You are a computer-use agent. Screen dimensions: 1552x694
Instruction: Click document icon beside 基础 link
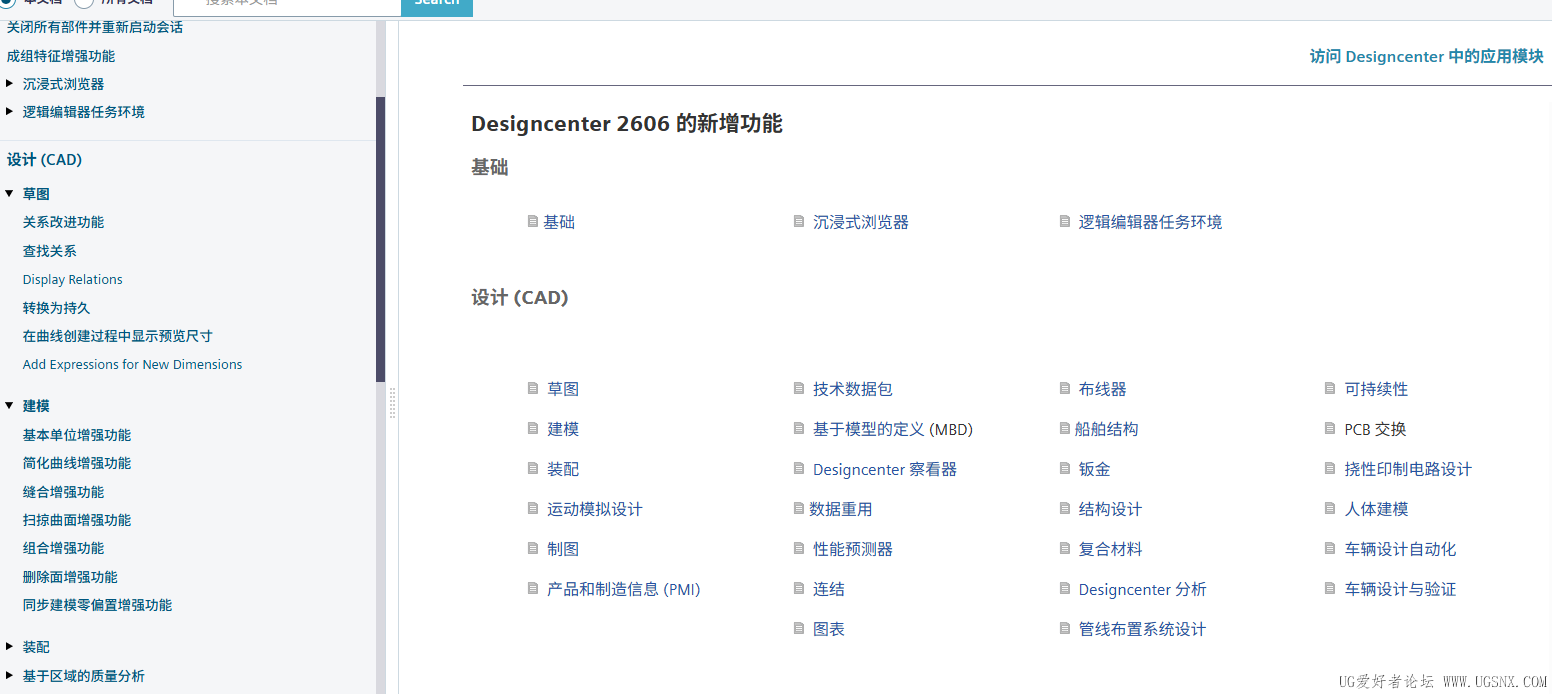click(x=533, y=222)
